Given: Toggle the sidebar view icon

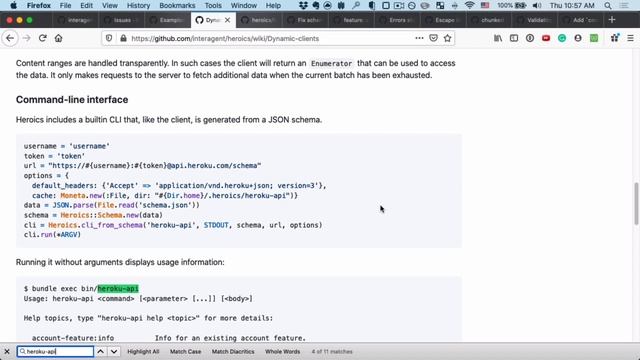Looking at the screenshot, I should (x=514, y=38).
